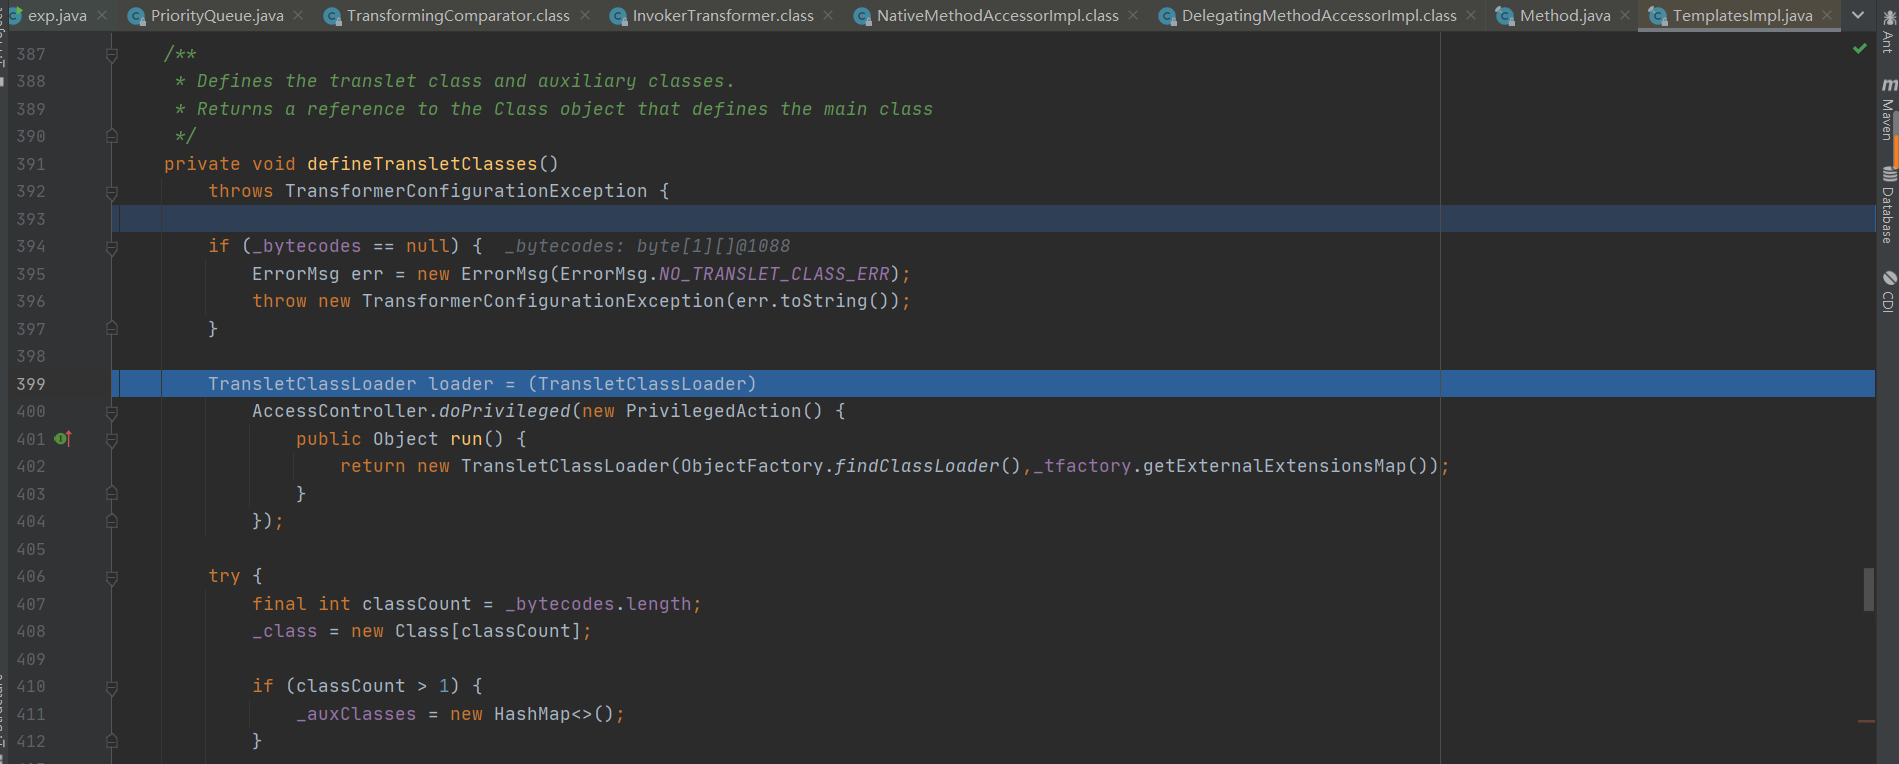Collapse the Javadoc comment at line 387
The image size is (1899, 764).
(112, 55)
